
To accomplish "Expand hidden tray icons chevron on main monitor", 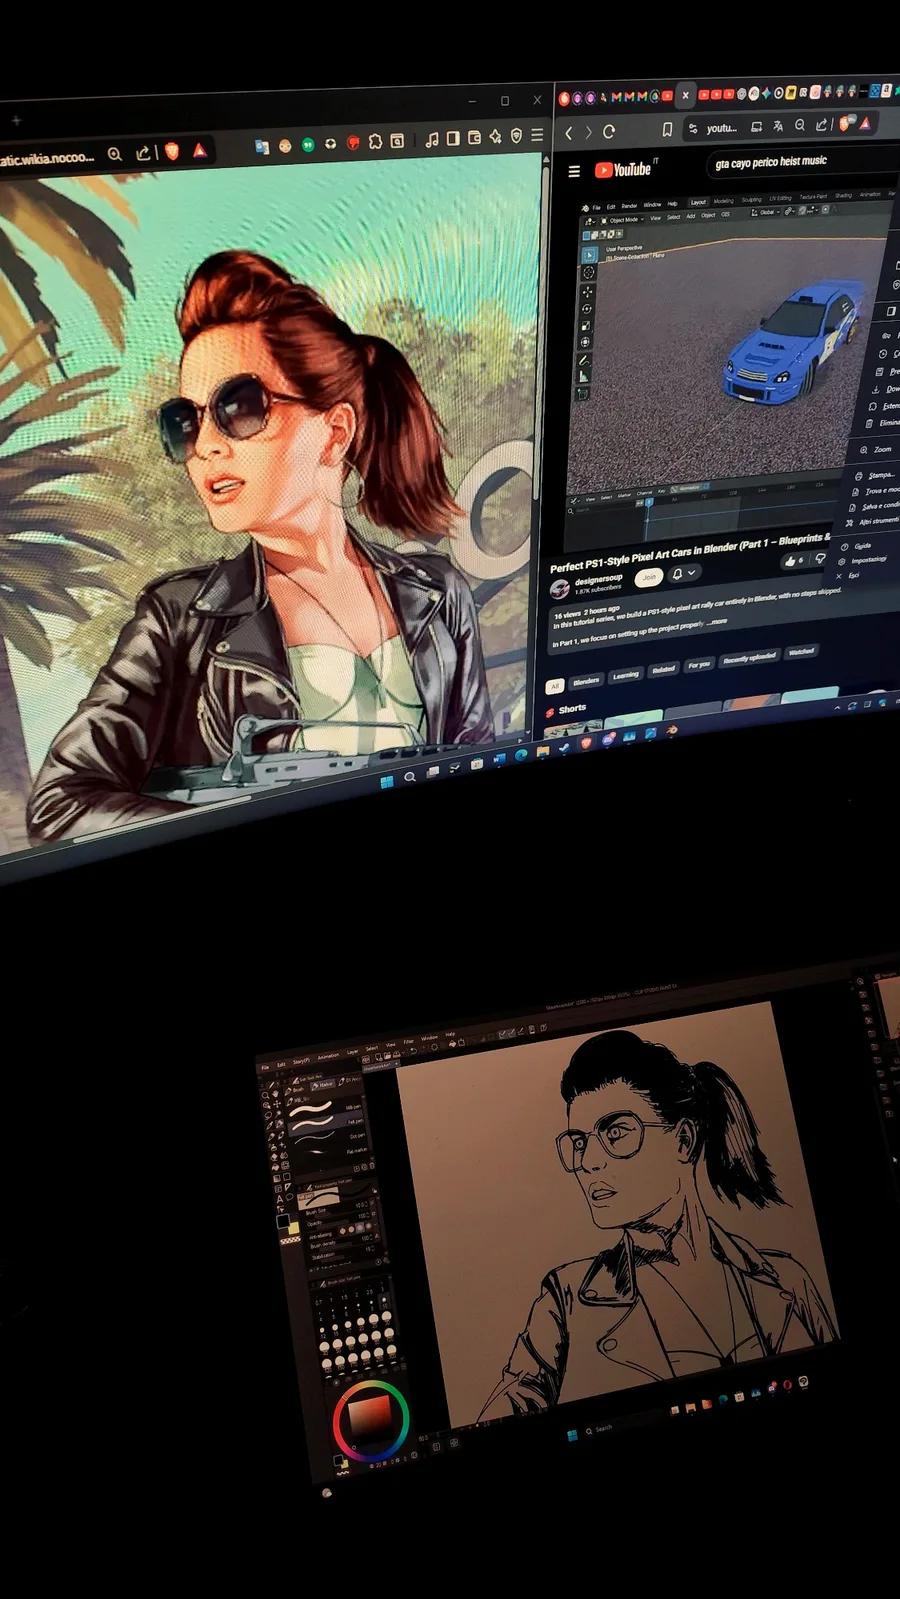I will [838, 707].
